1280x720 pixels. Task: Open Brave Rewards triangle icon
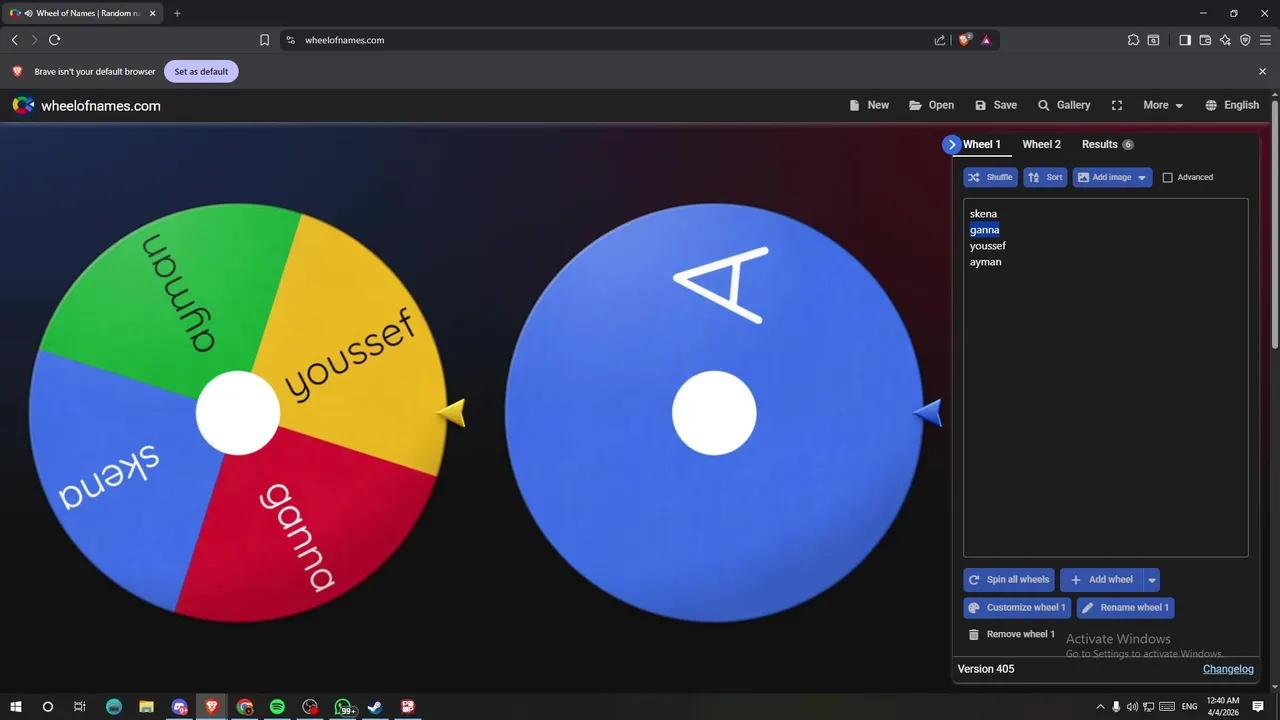coord(986,40)
